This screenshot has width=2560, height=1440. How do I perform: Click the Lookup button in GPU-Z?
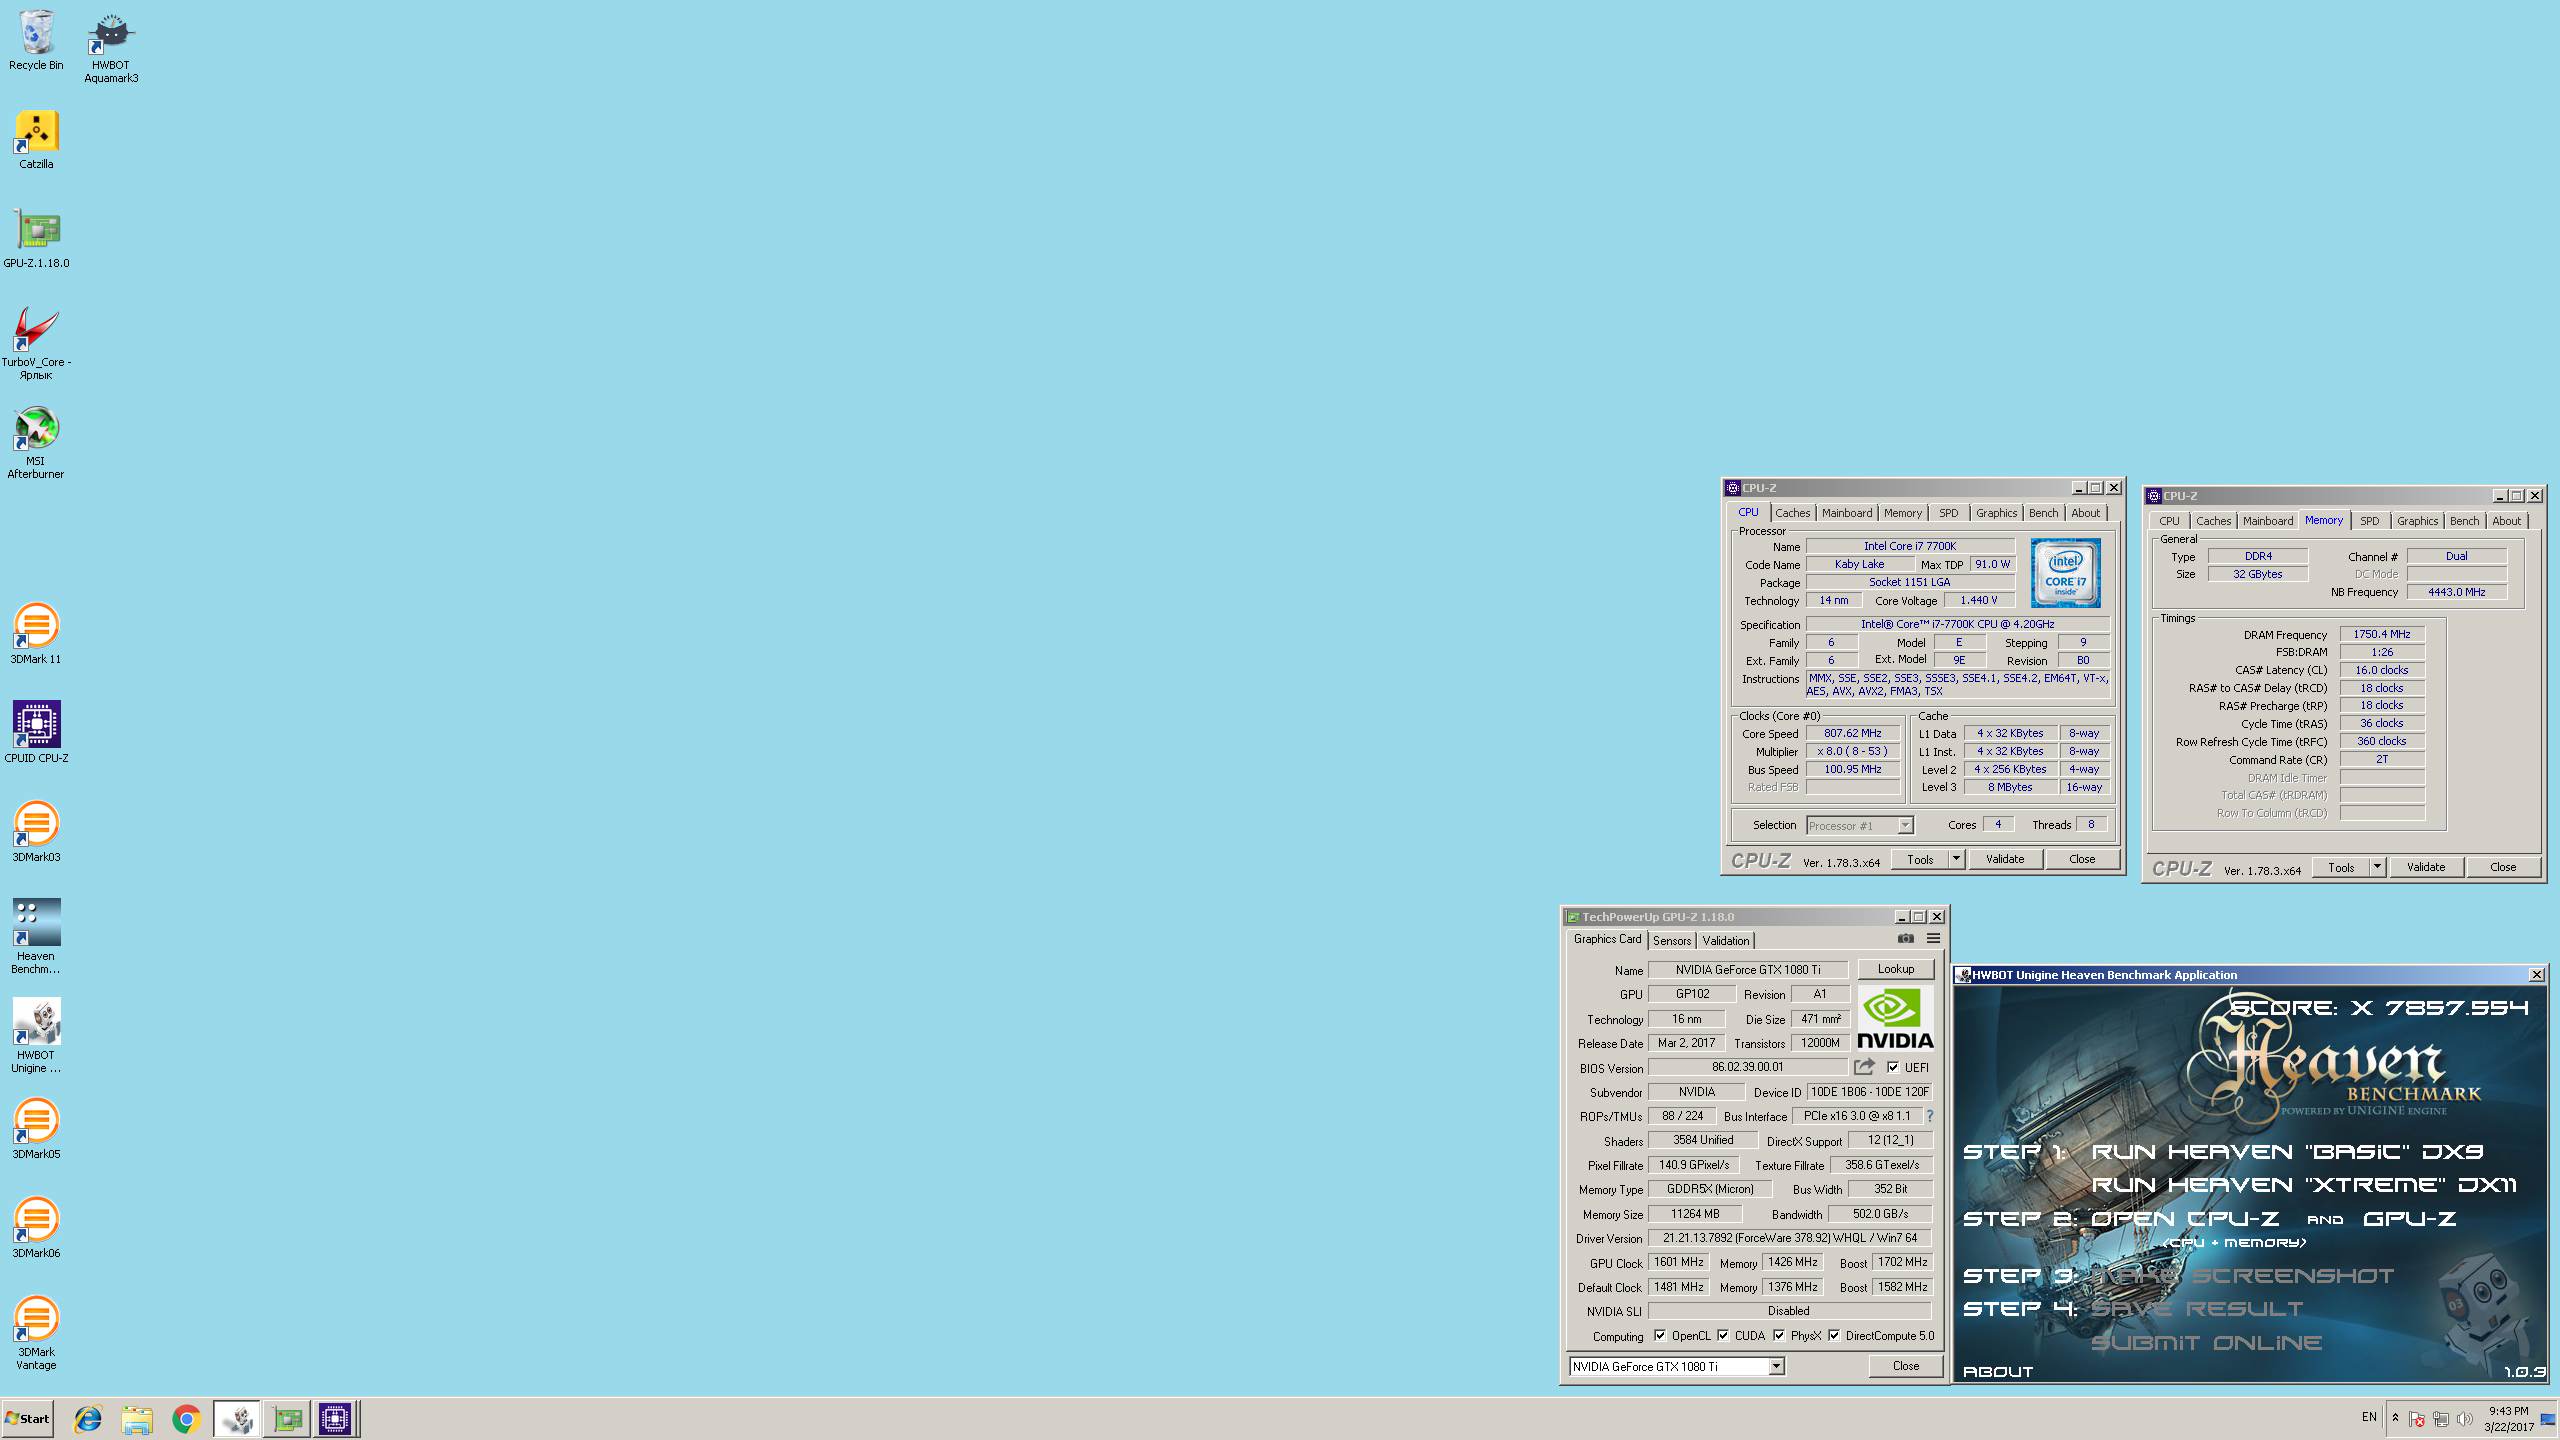(x=1895, y=969)
